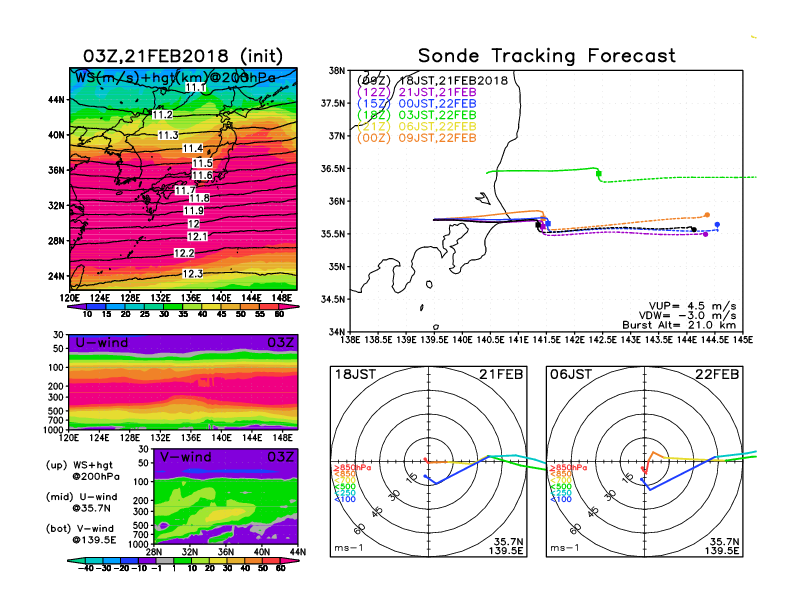
Task: Click the -40 mark on bottom color bar
Action: pyautogui.click(x=85, y=568)
